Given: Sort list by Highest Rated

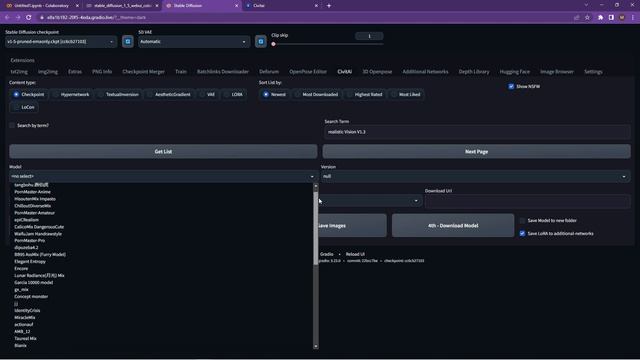Looking at the screenshot, I should click(x=365, y=94).
